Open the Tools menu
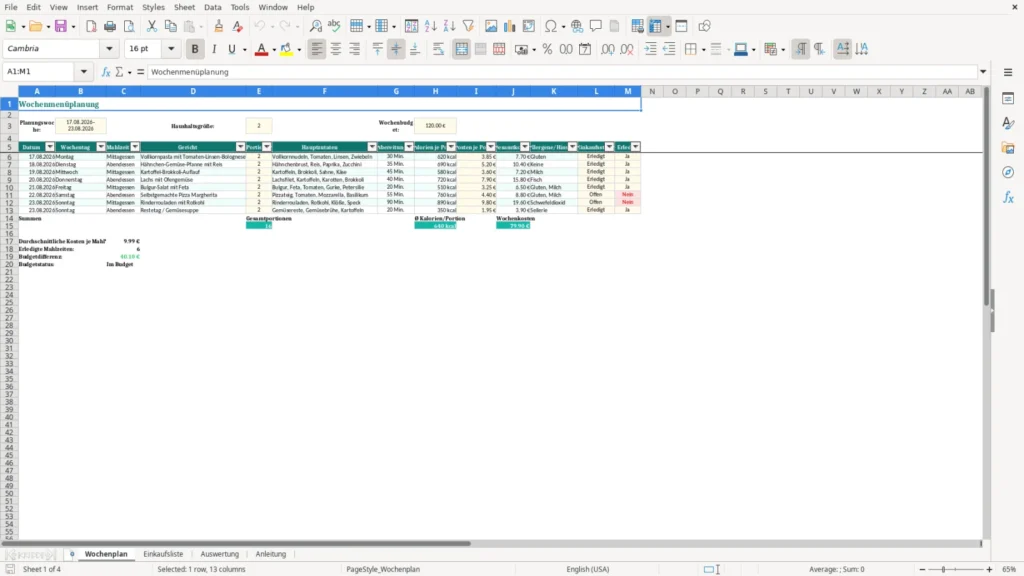Image resolution: width=1024 pixels, height=576 pixels. pyautogui.click(x=240, y=7)
